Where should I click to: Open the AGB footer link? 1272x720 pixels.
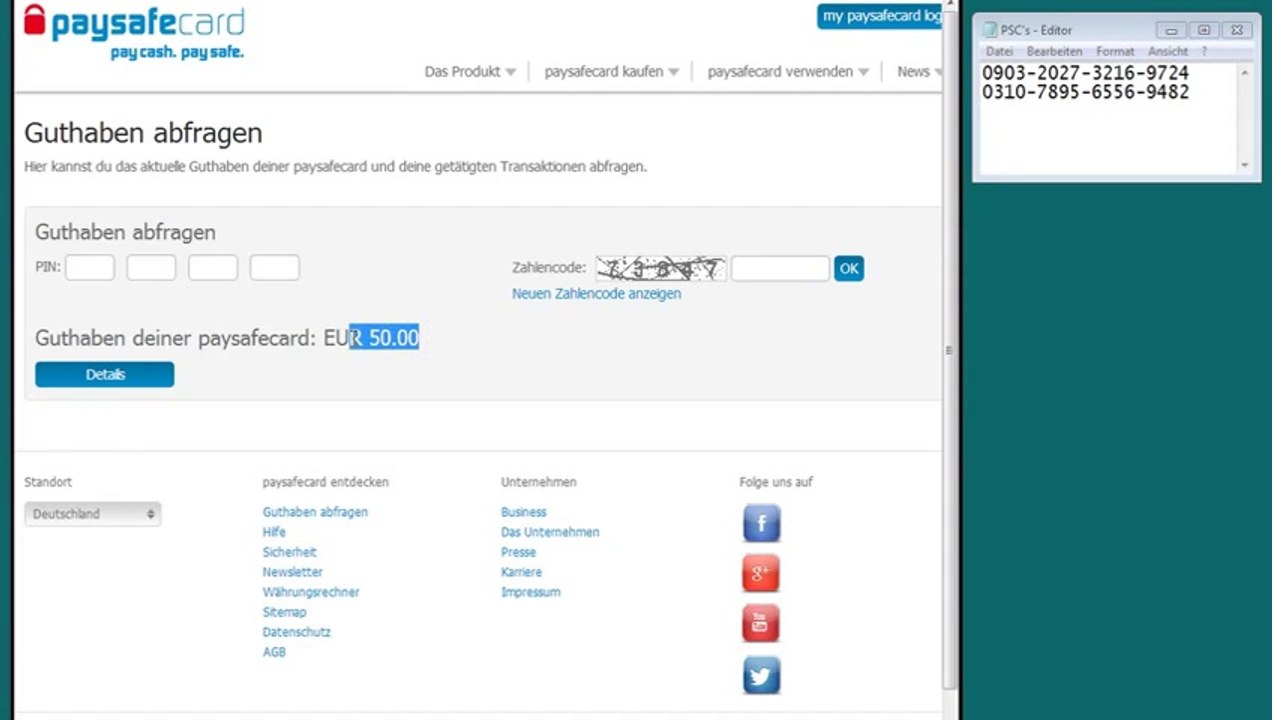pyautogui.click(x=274, y=652)
